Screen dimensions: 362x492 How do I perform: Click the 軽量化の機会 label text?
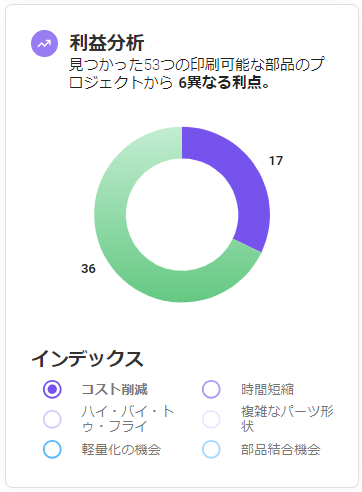click(x=121, y=449)
